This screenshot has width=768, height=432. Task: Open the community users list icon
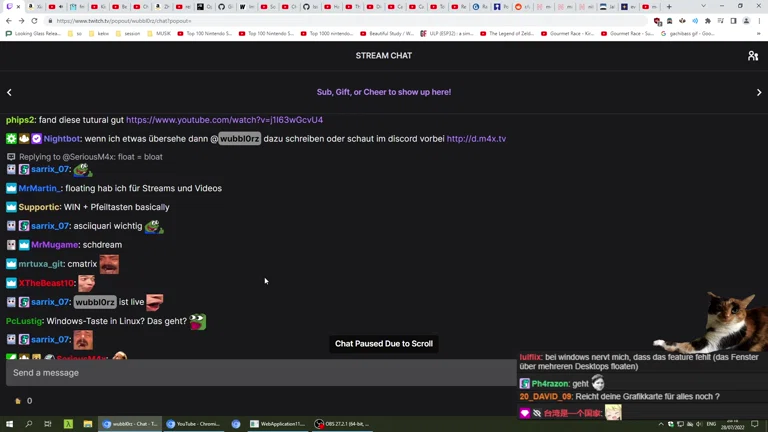point(753,56)
